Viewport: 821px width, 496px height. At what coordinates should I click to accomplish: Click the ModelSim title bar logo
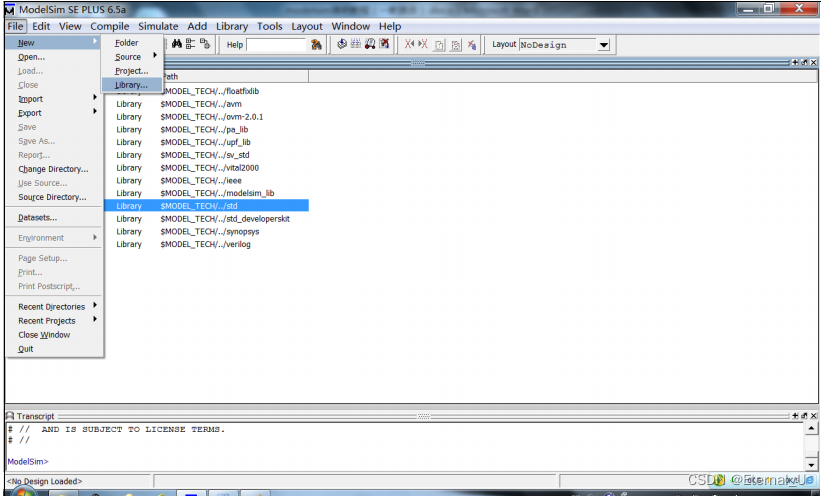9,10
